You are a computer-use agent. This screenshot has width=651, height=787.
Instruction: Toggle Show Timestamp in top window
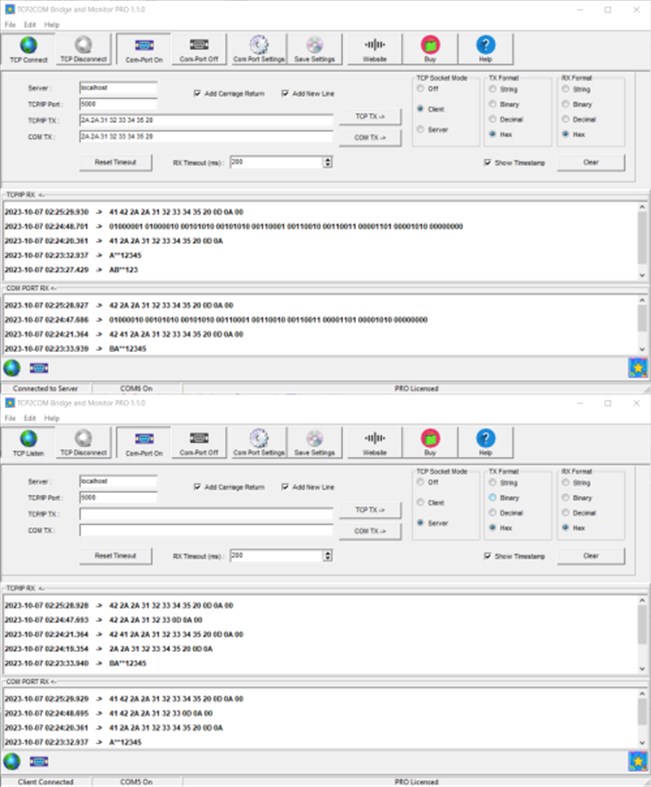(x=487, y=163)
